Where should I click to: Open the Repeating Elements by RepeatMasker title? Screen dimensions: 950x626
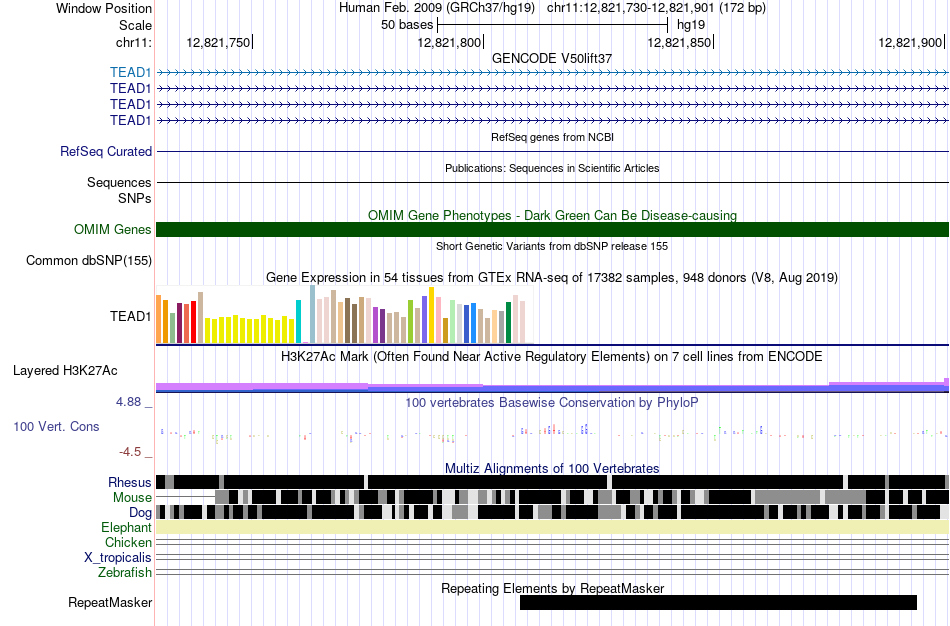(x=552, y=588)
